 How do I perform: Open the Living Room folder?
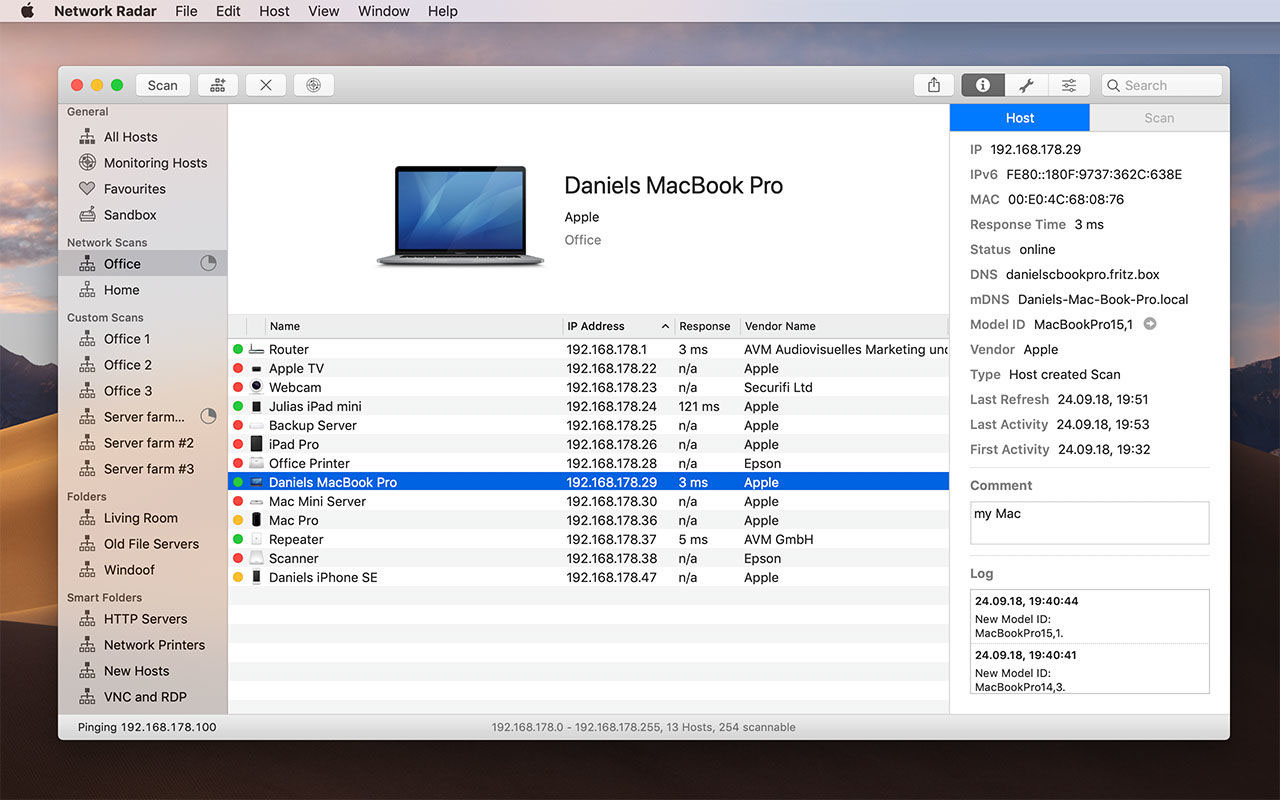click(x=142, y=518)
